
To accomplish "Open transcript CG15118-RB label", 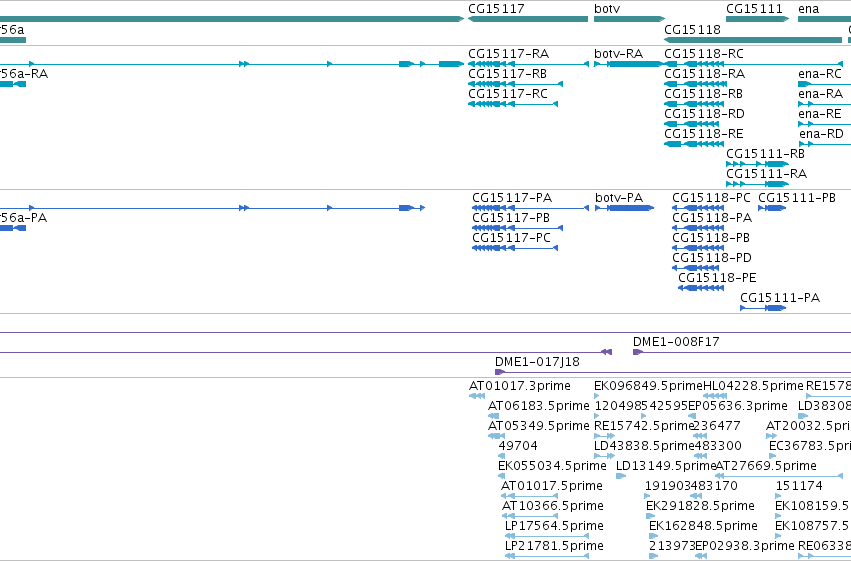I will click(x=703, y=94).
